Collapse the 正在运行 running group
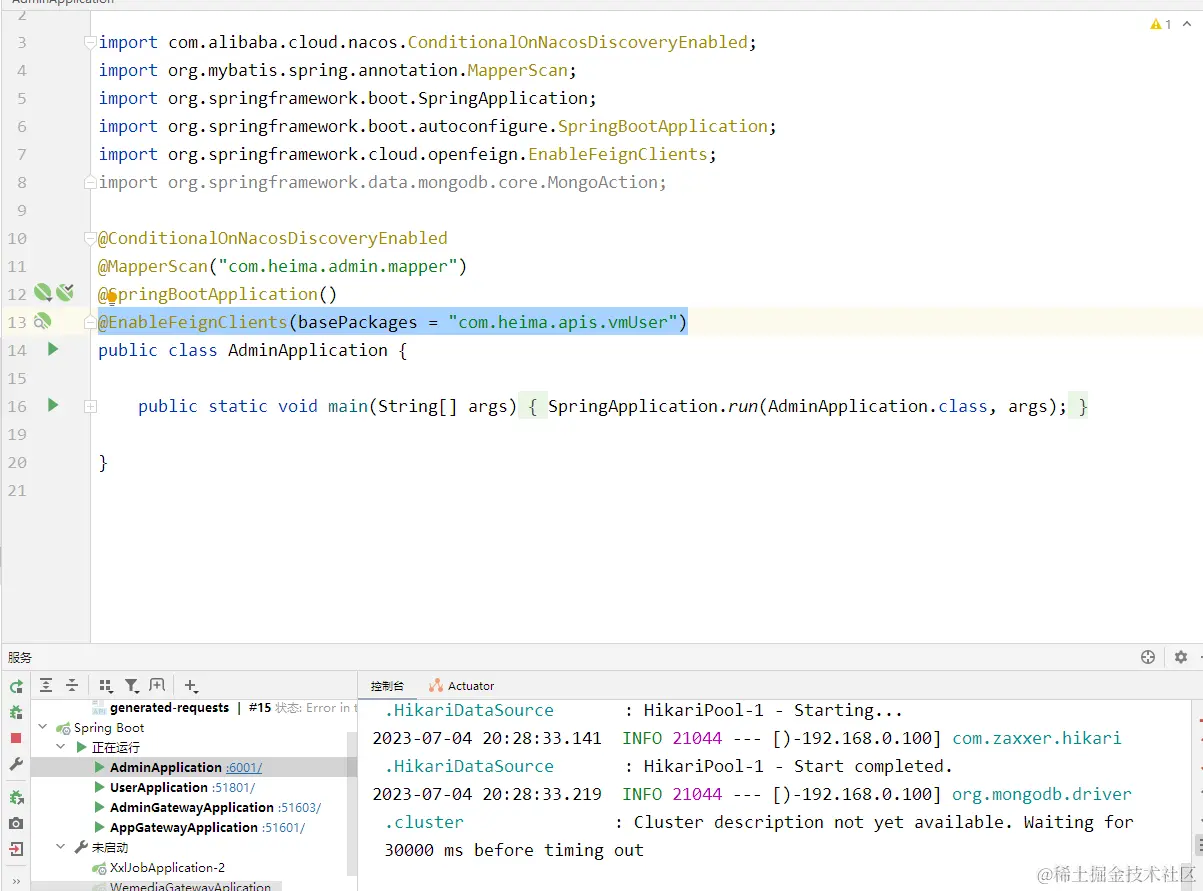 click(62, 748)
